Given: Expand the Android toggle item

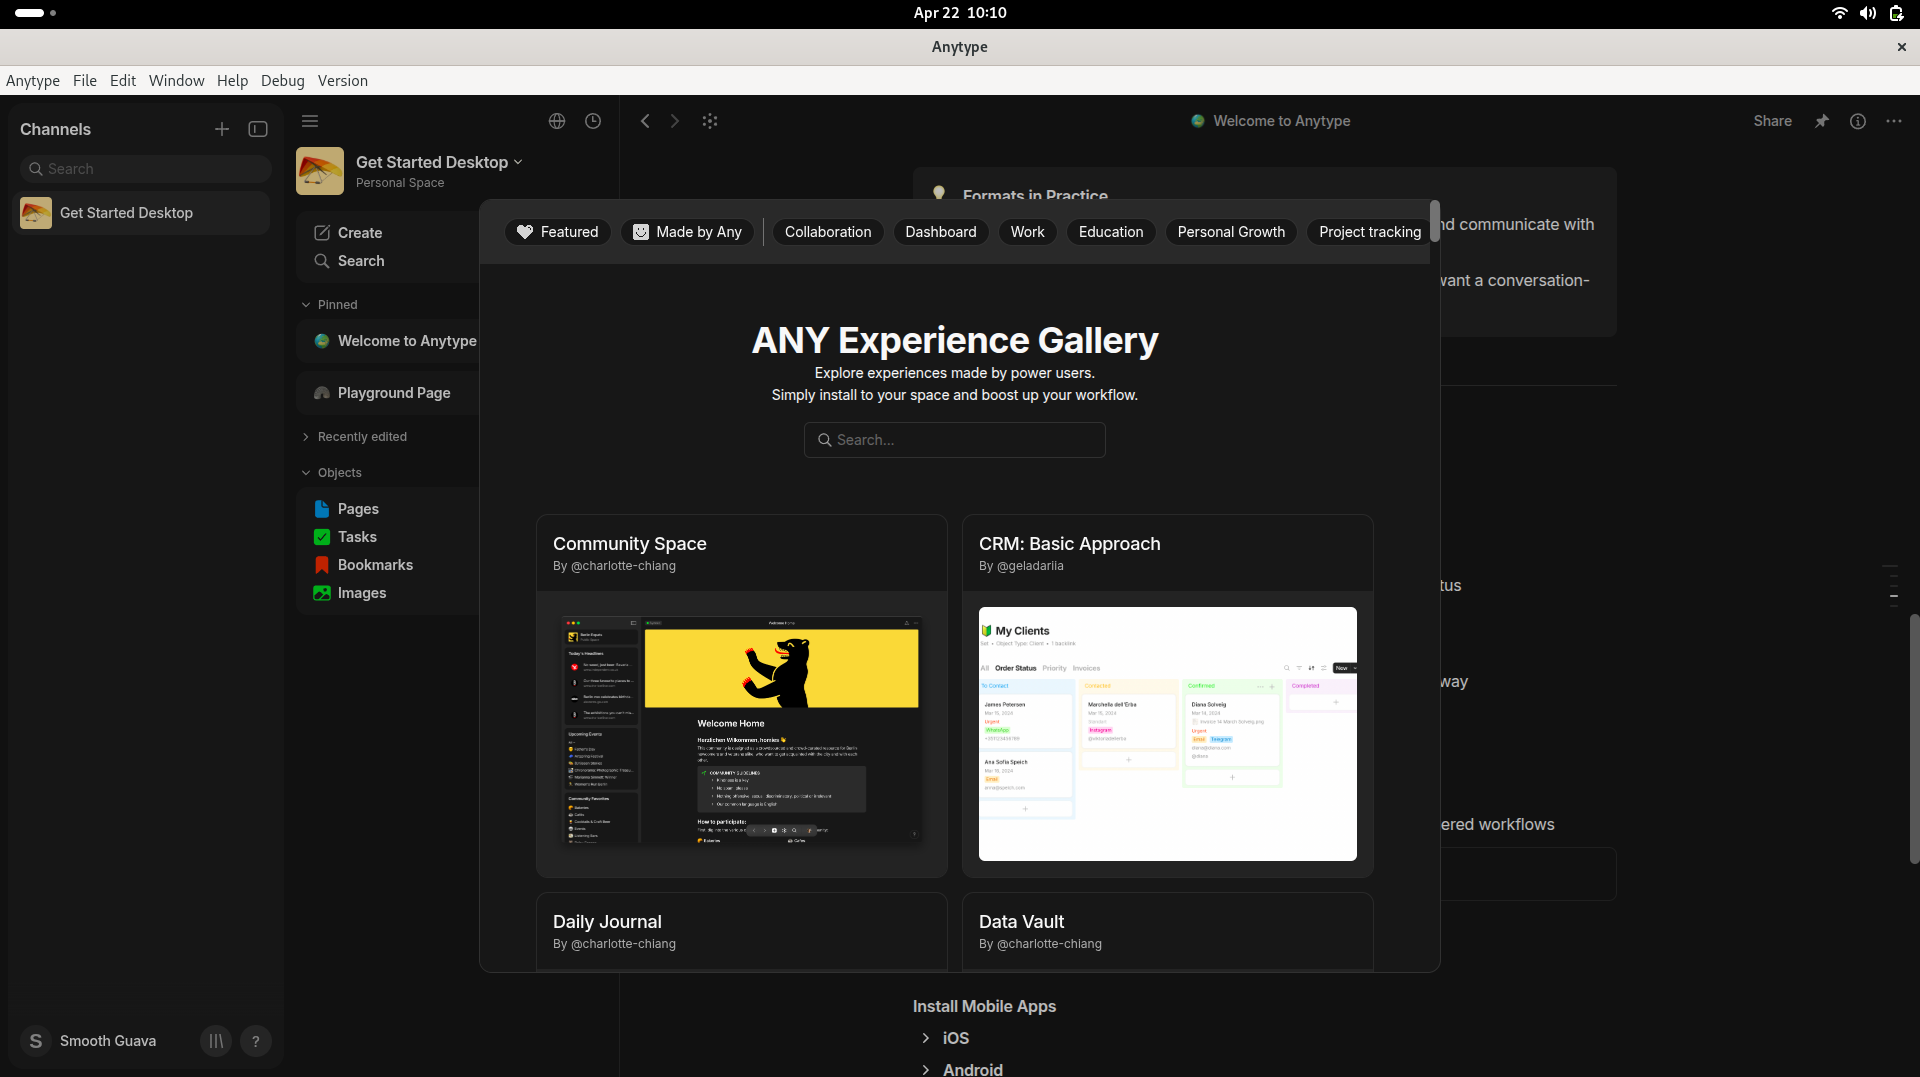Looking at the screenshot, I should point(926,1069).
